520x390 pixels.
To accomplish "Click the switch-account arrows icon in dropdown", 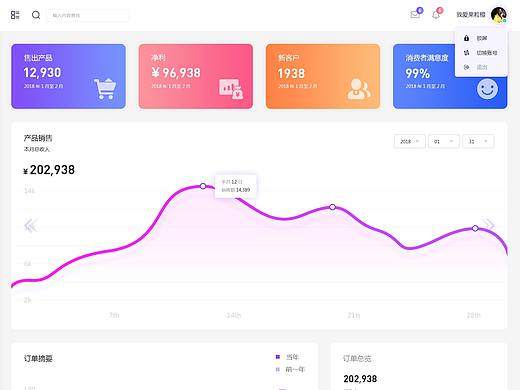I will tap(466, 53).
